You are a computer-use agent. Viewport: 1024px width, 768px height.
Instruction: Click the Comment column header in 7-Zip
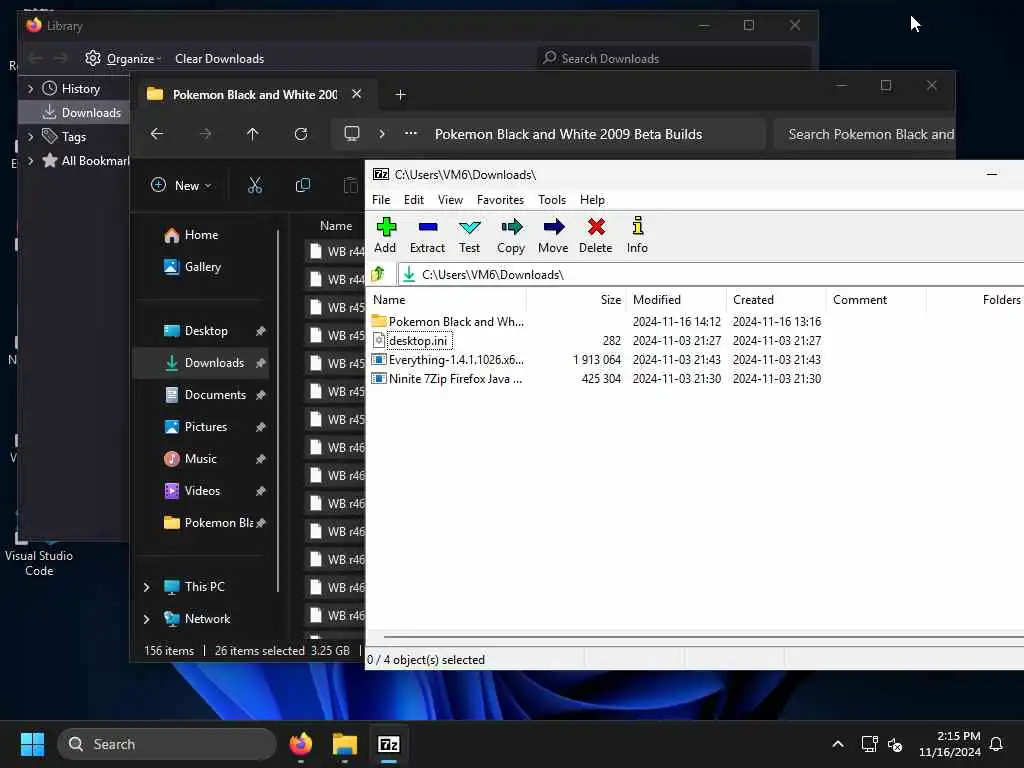click(x=876, y=300)
